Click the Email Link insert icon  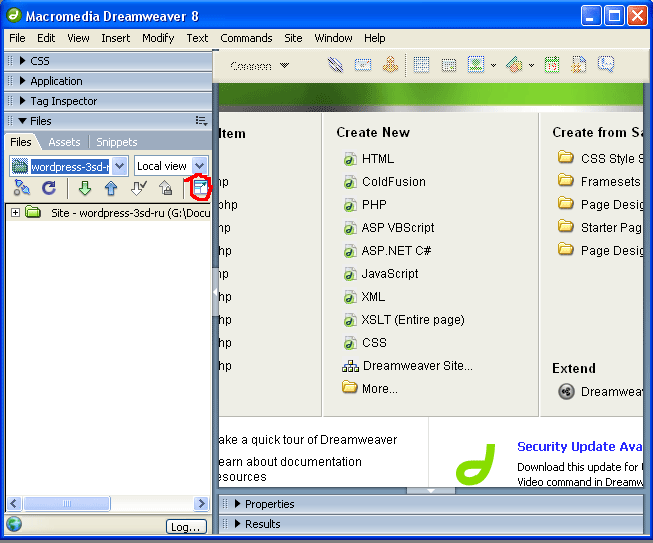click(x=363, y=65)
